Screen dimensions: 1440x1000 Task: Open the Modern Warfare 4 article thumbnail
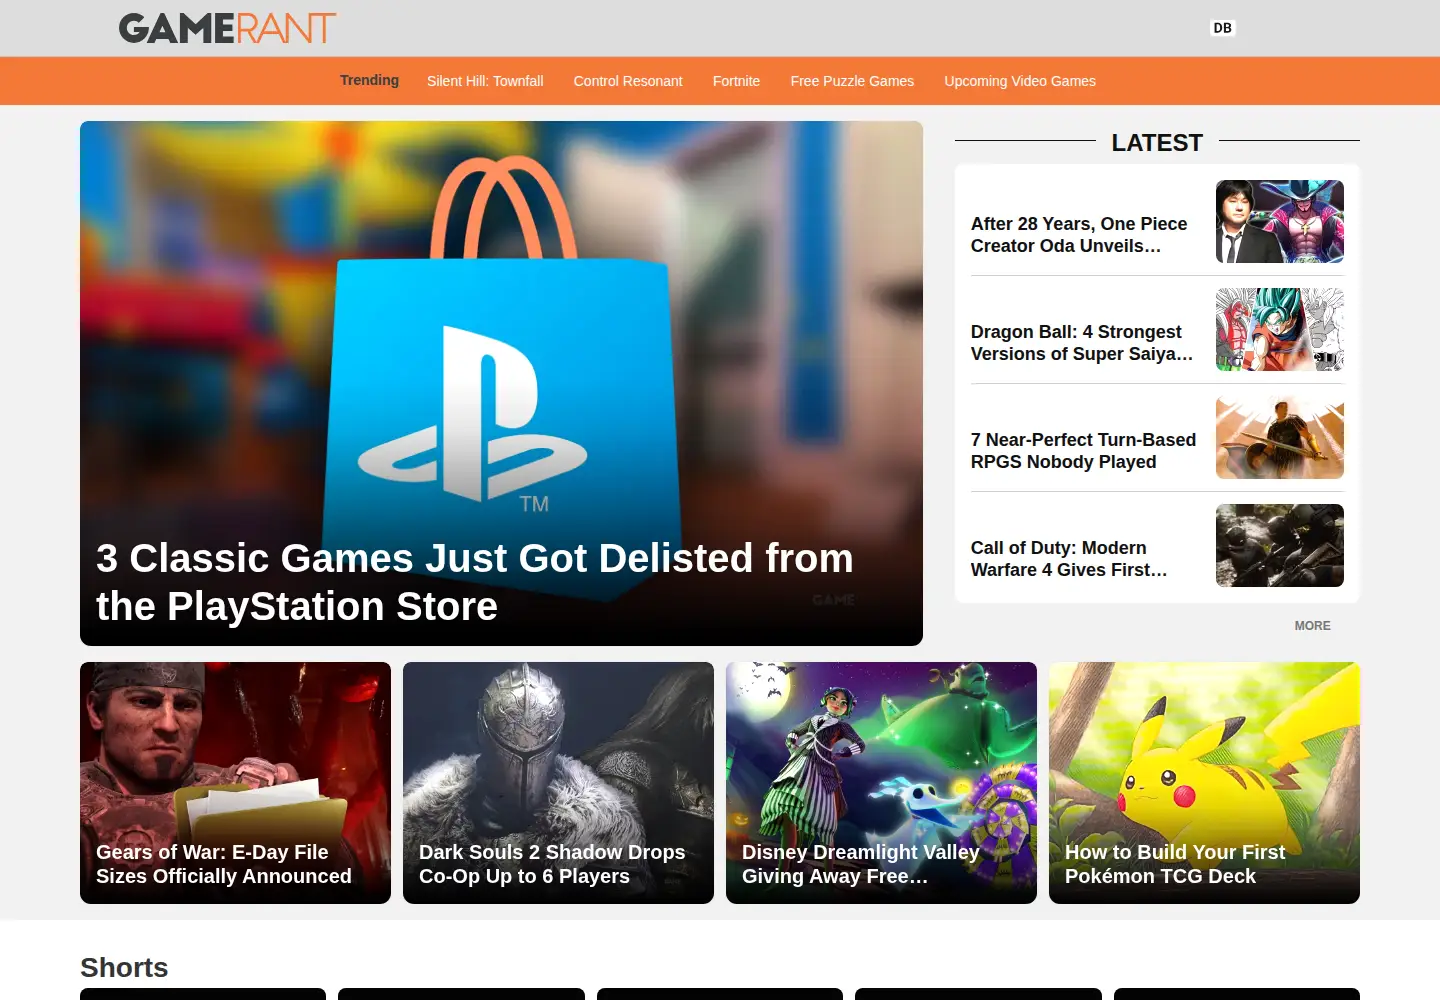pyautogui.click(x=1280, y=546)
